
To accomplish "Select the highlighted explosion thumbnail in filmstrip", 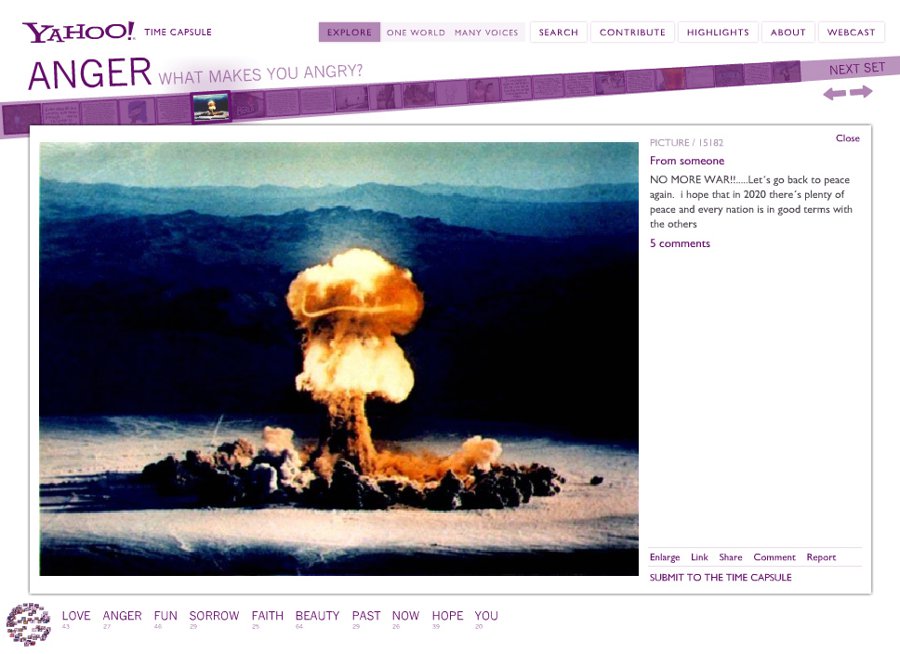I will [x=211, y=107].
